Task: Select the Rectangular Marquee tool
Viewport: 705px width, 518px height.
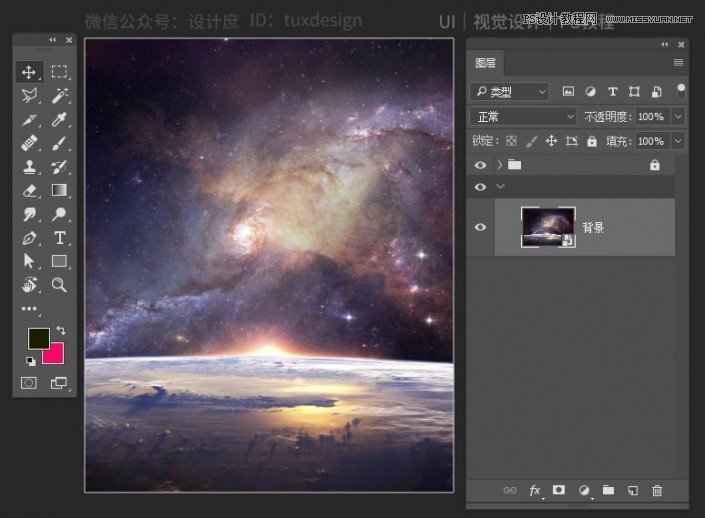Action: coord(59,72)
